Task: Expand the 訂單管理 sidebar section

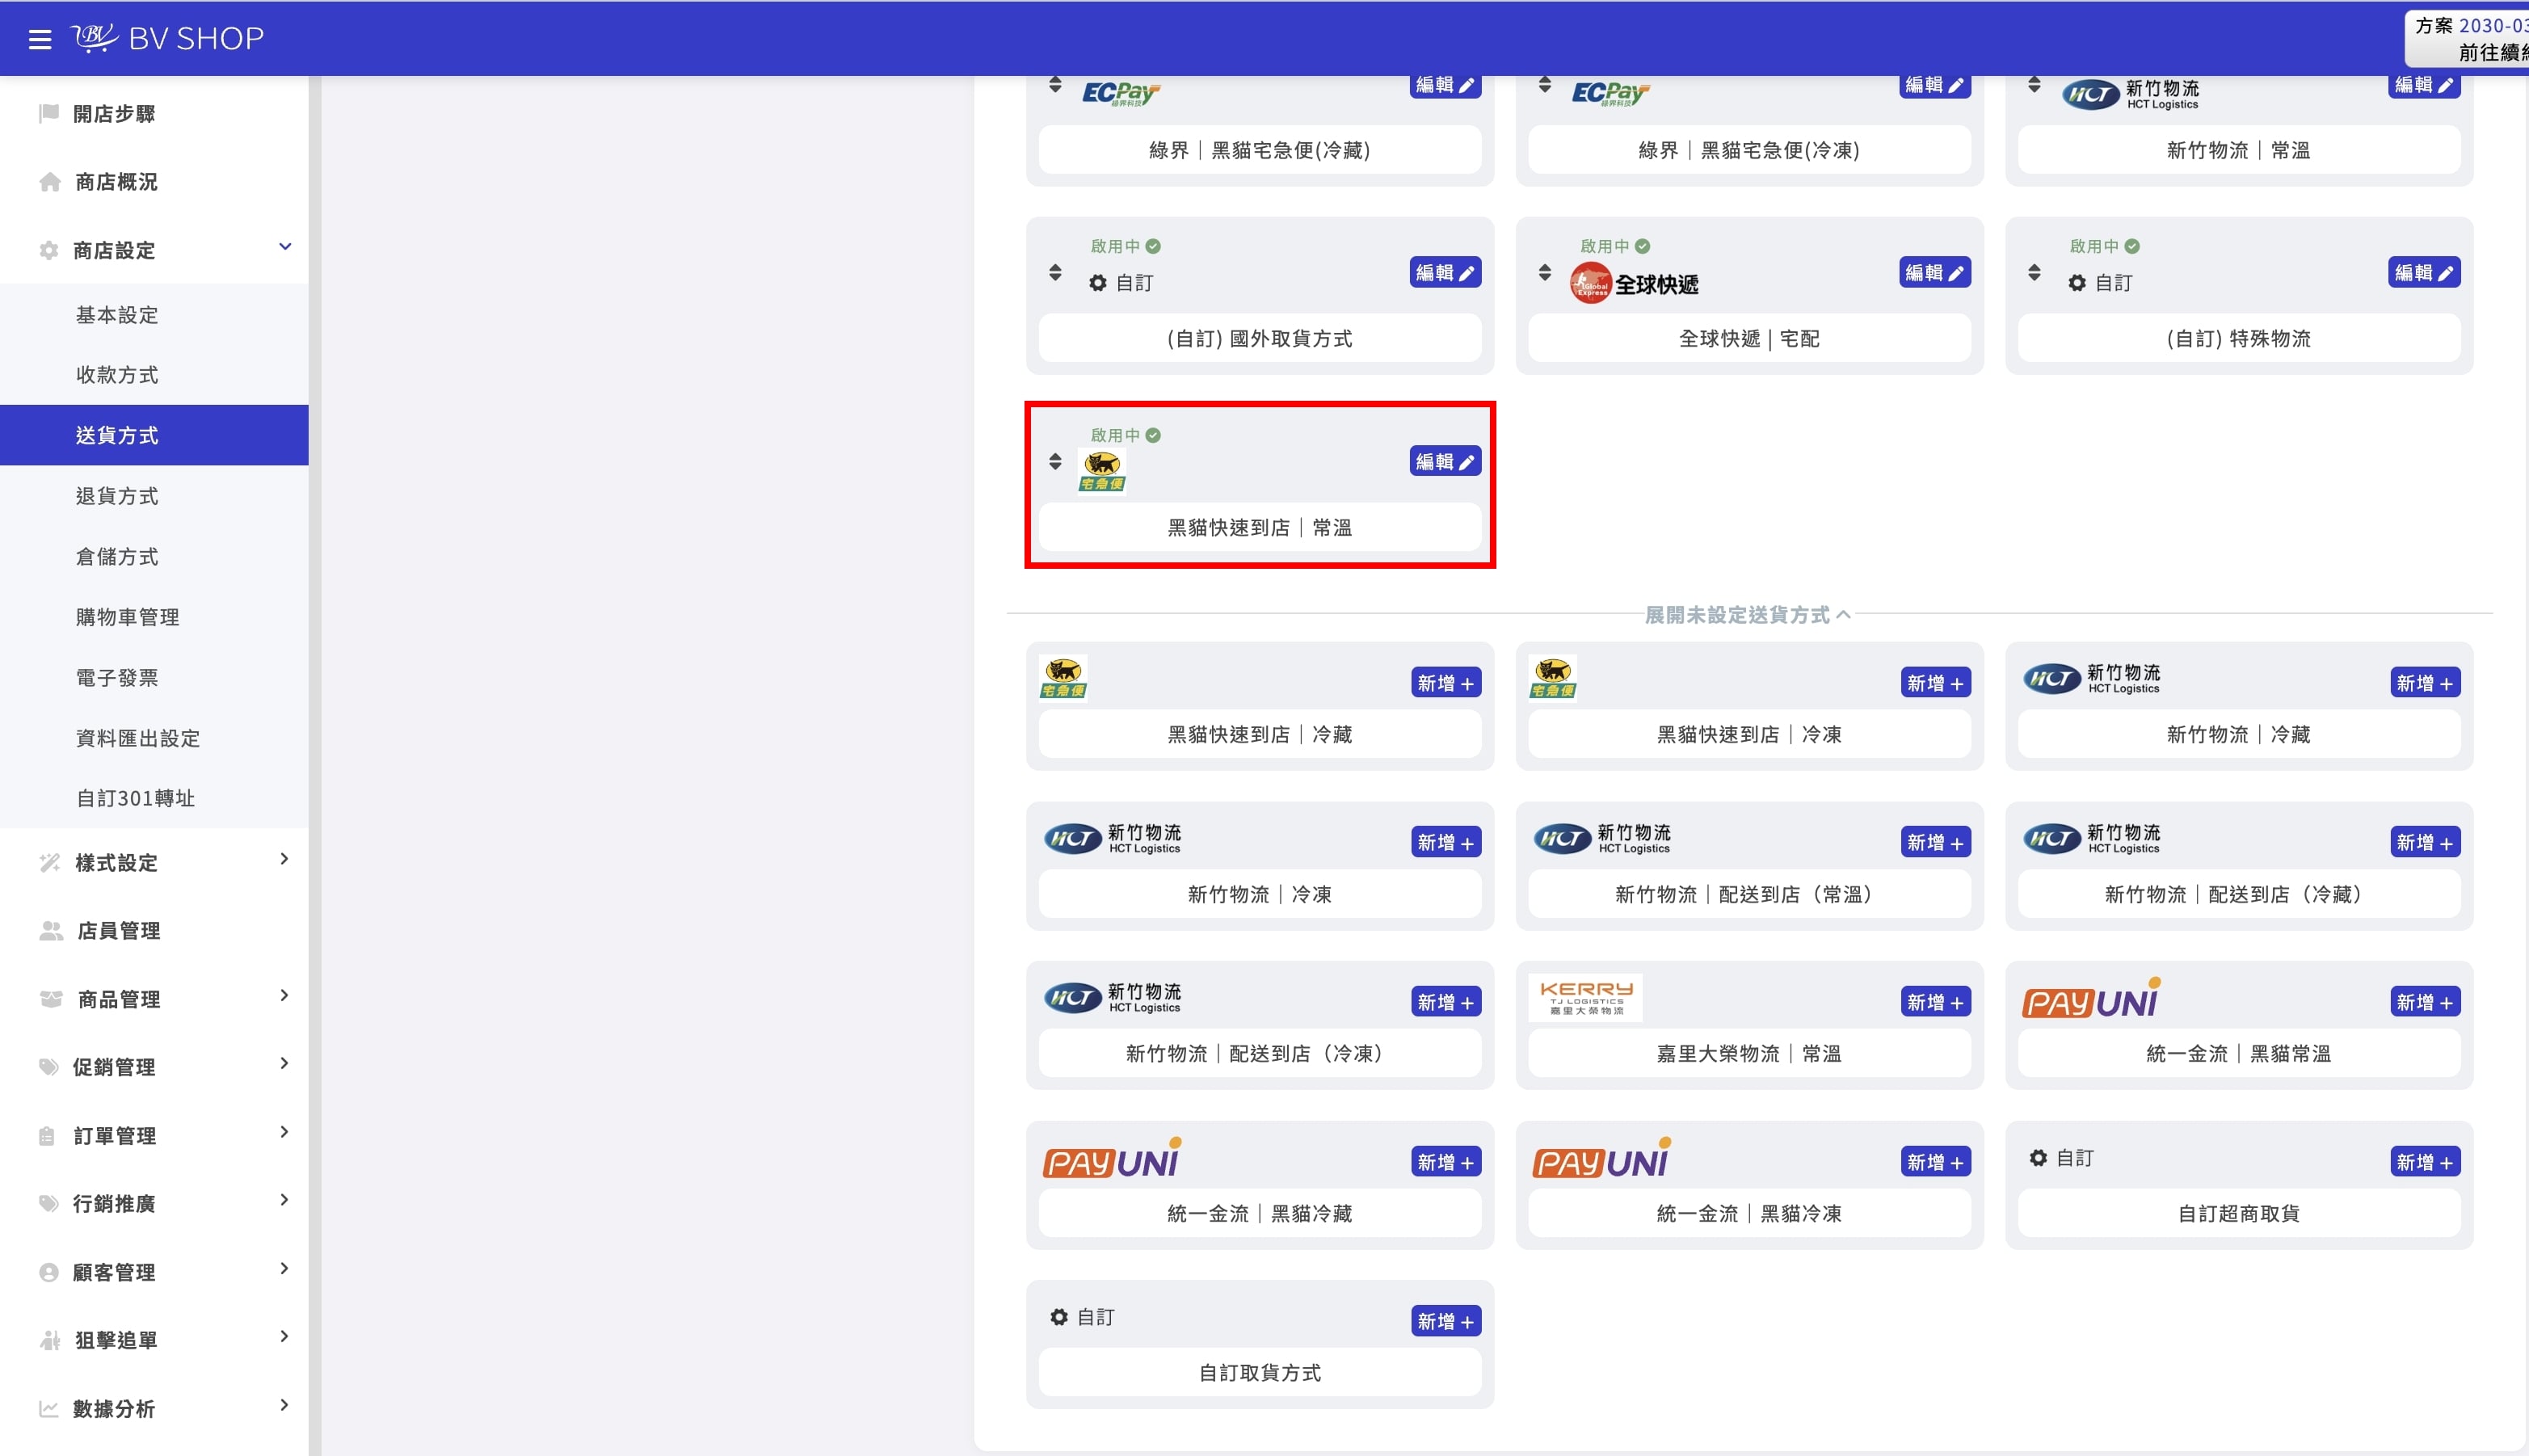Action: click(x=285, y=1132)
